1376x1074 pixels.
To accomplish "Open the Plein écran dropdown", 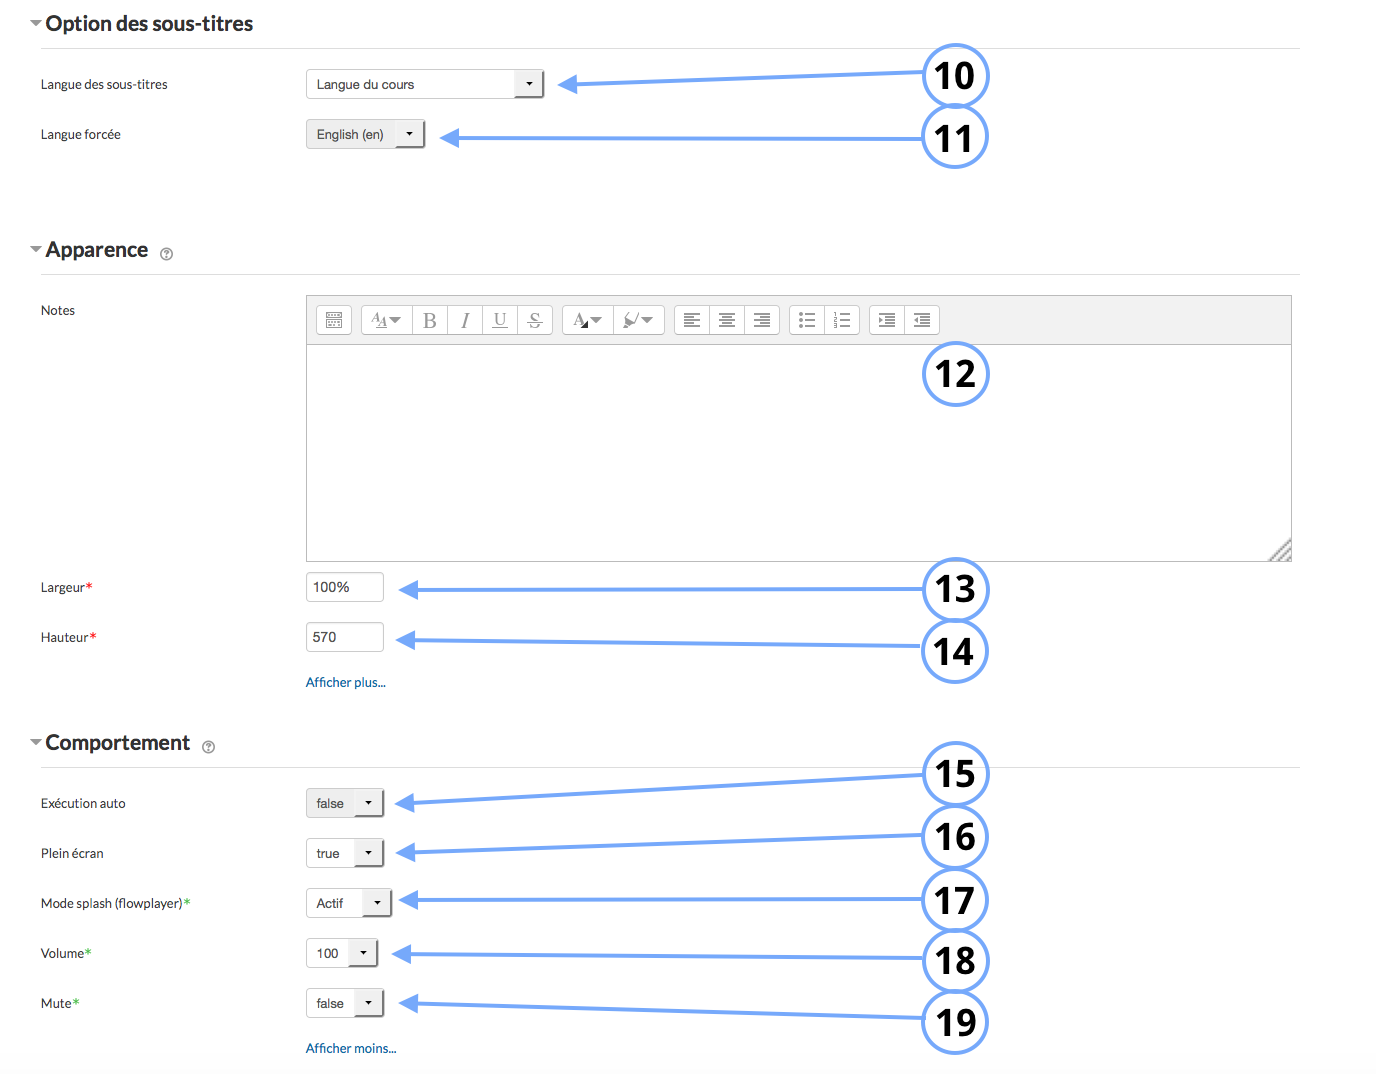I will 344,853.
